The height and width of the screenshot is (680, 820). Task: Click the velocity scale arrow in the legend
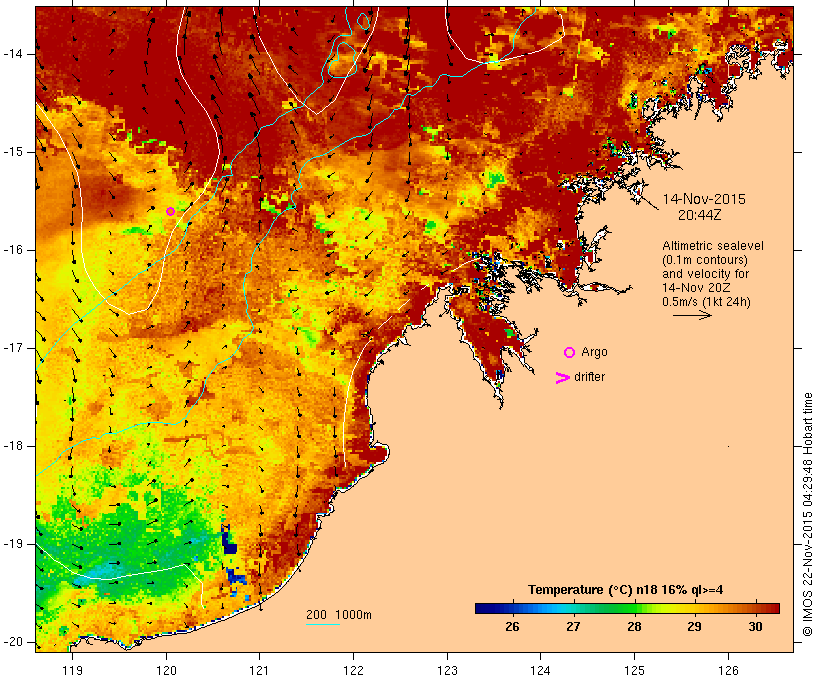tap(692, 315)
